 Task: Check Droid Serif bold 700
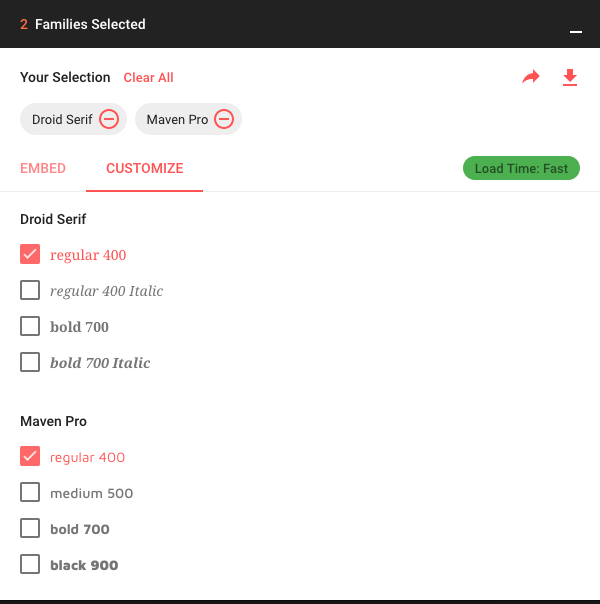point(30,326)
